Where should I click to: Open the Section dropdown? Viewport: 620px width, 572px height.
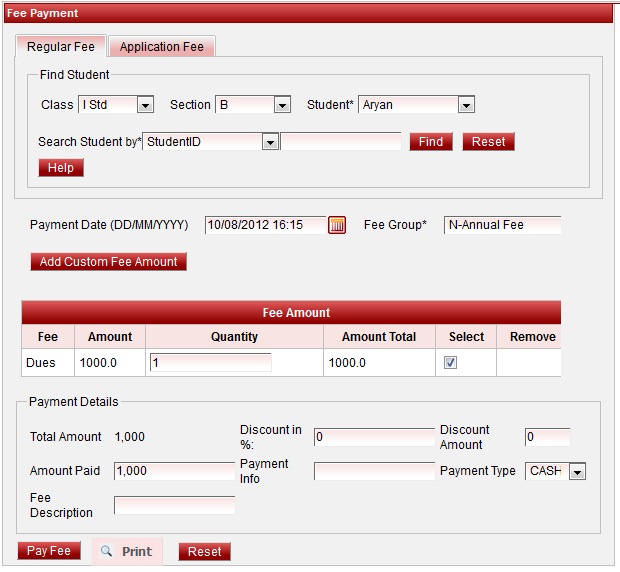click(x=282, y=105)
